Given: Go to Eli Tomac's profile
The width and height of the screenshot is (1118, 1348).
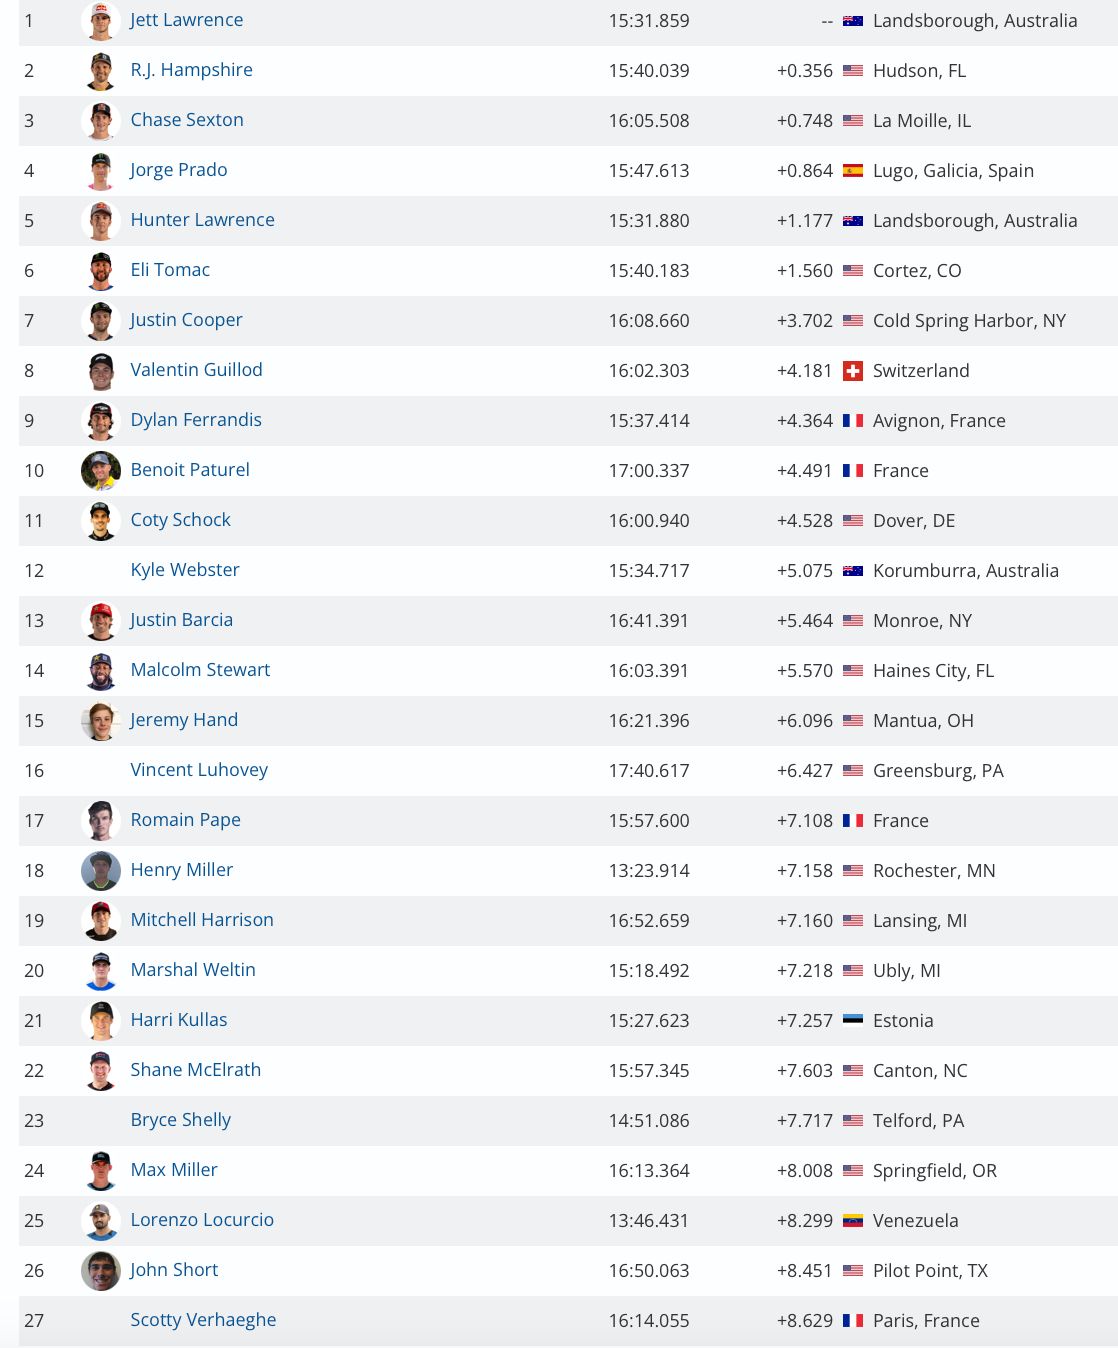Looking at the screenshot, I should coord(170,270).
